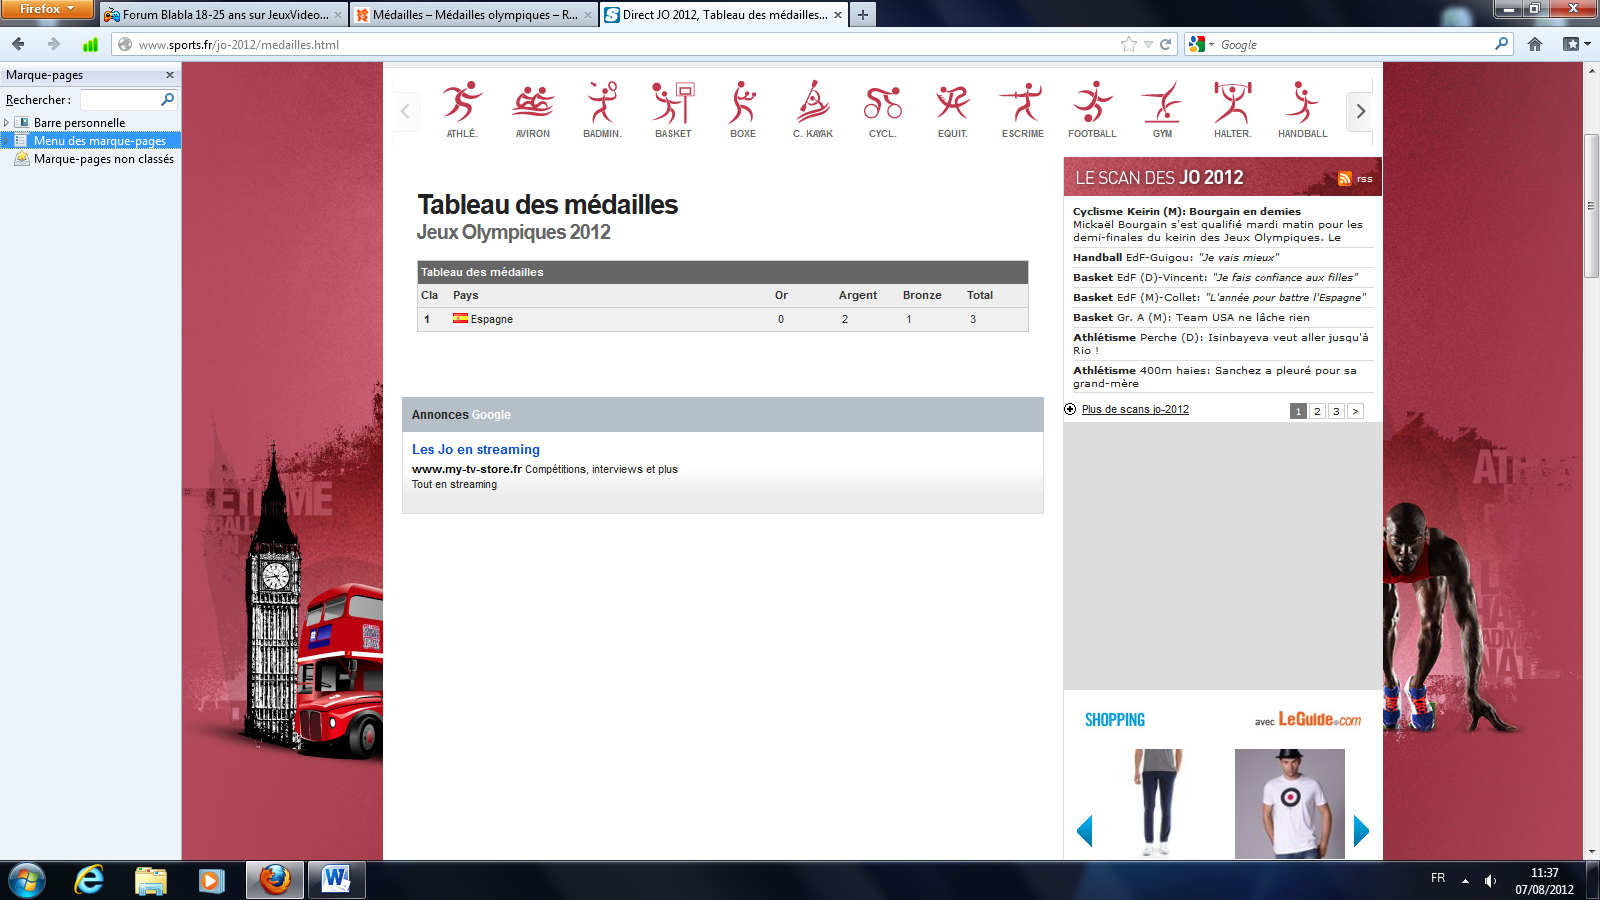Open the Les Jo en streaming ad link

[x=476, y=449]
